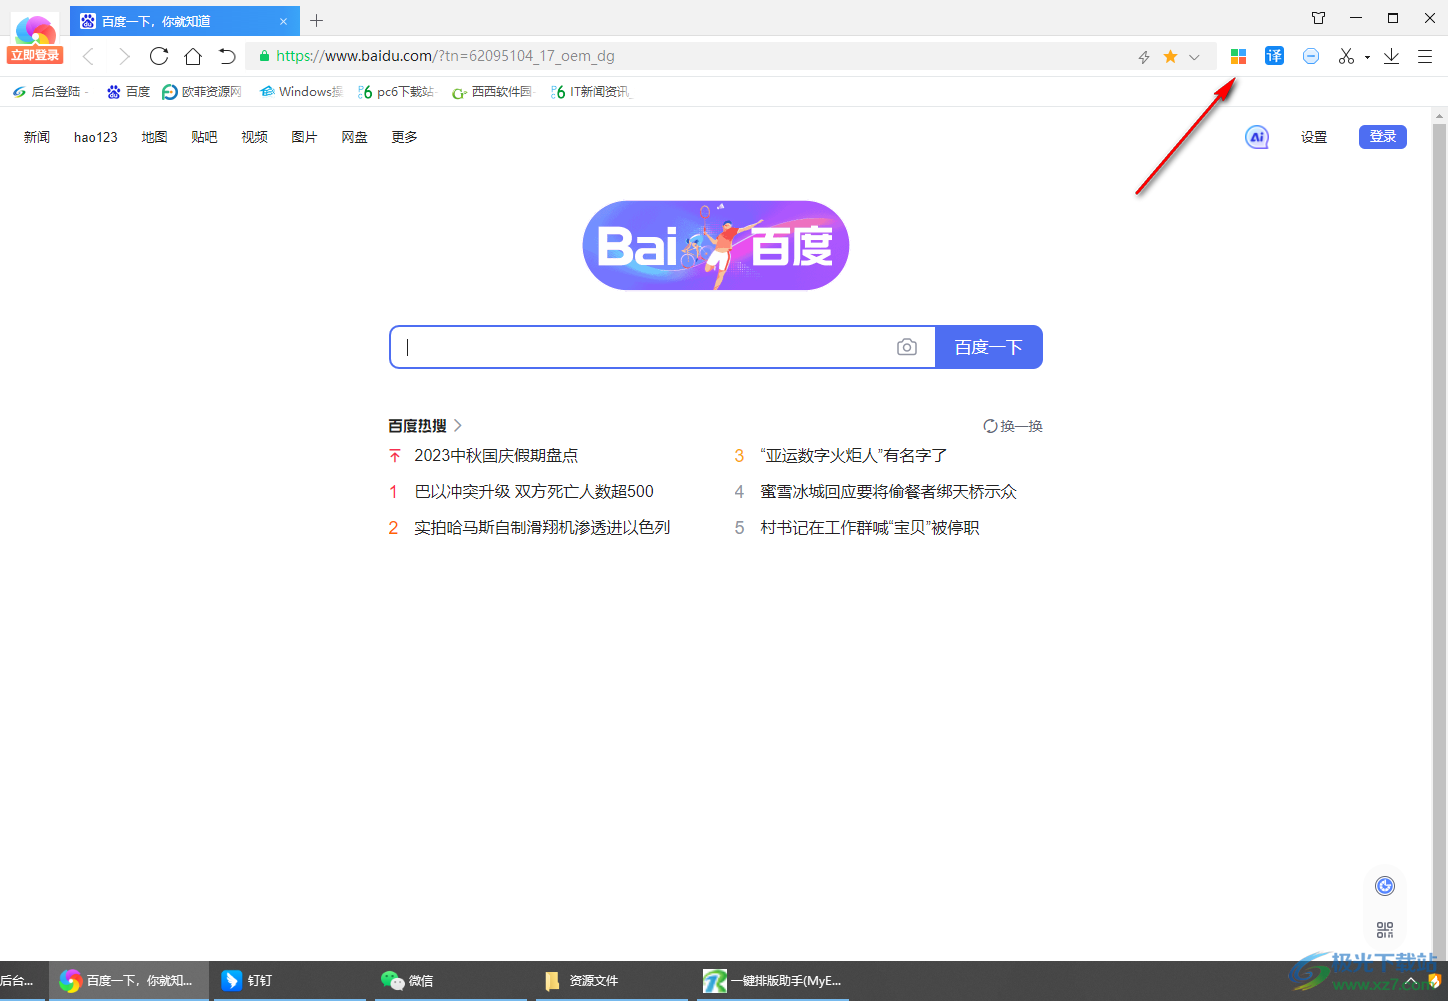Open the hao123 nav link
Image resolution: width=1448 pixels, height=1001 pixels.
click(96, 137)
